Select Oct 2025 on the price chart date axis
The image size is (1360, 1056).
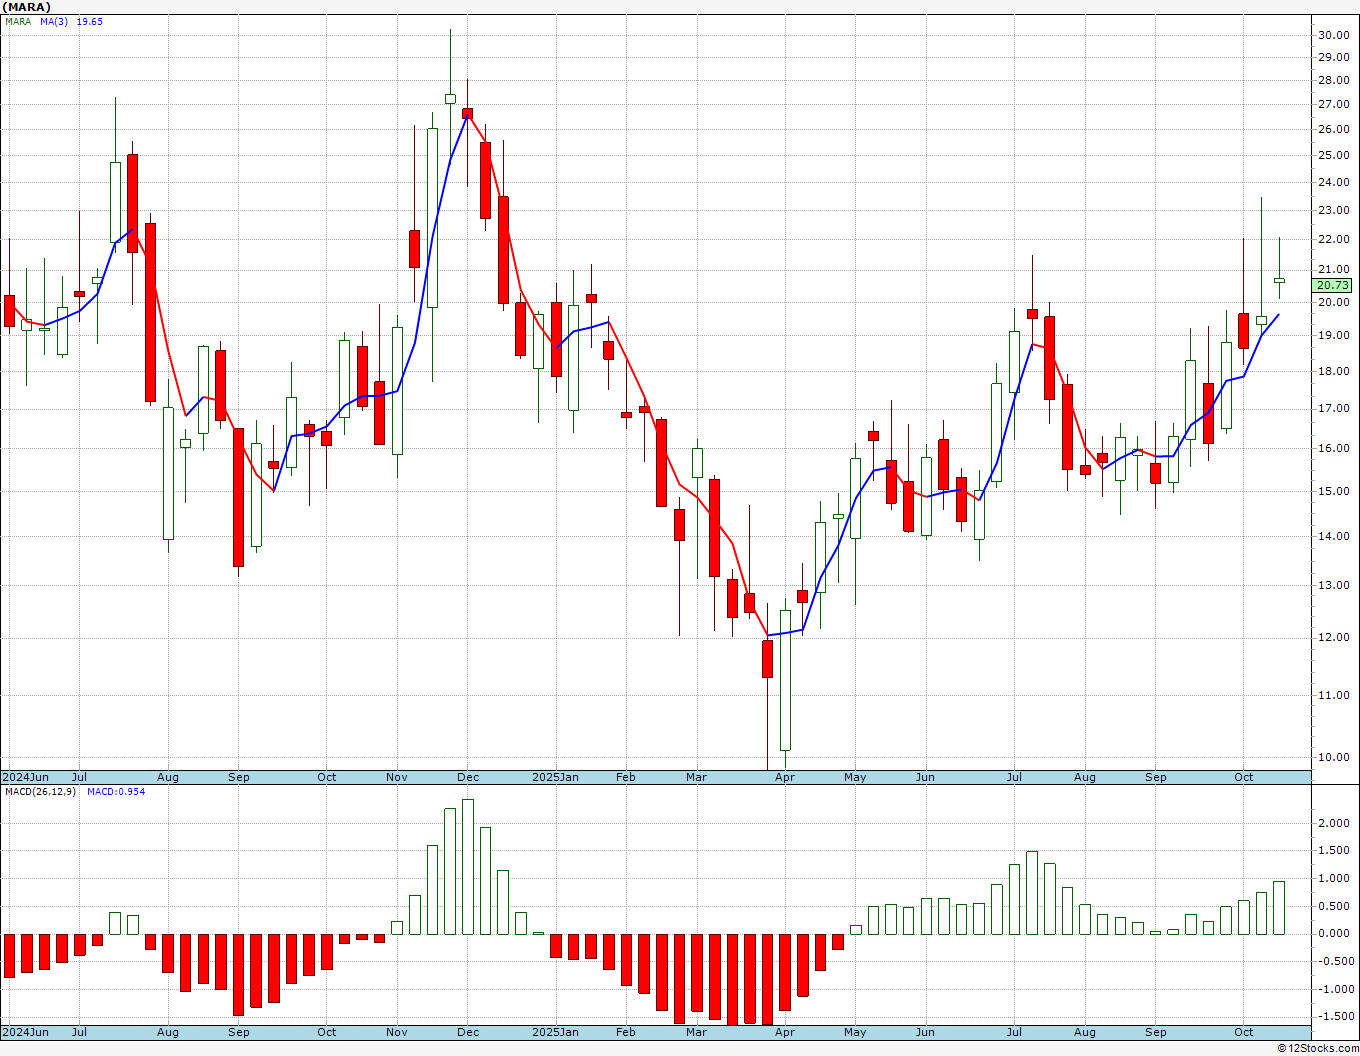(1244, 777)
